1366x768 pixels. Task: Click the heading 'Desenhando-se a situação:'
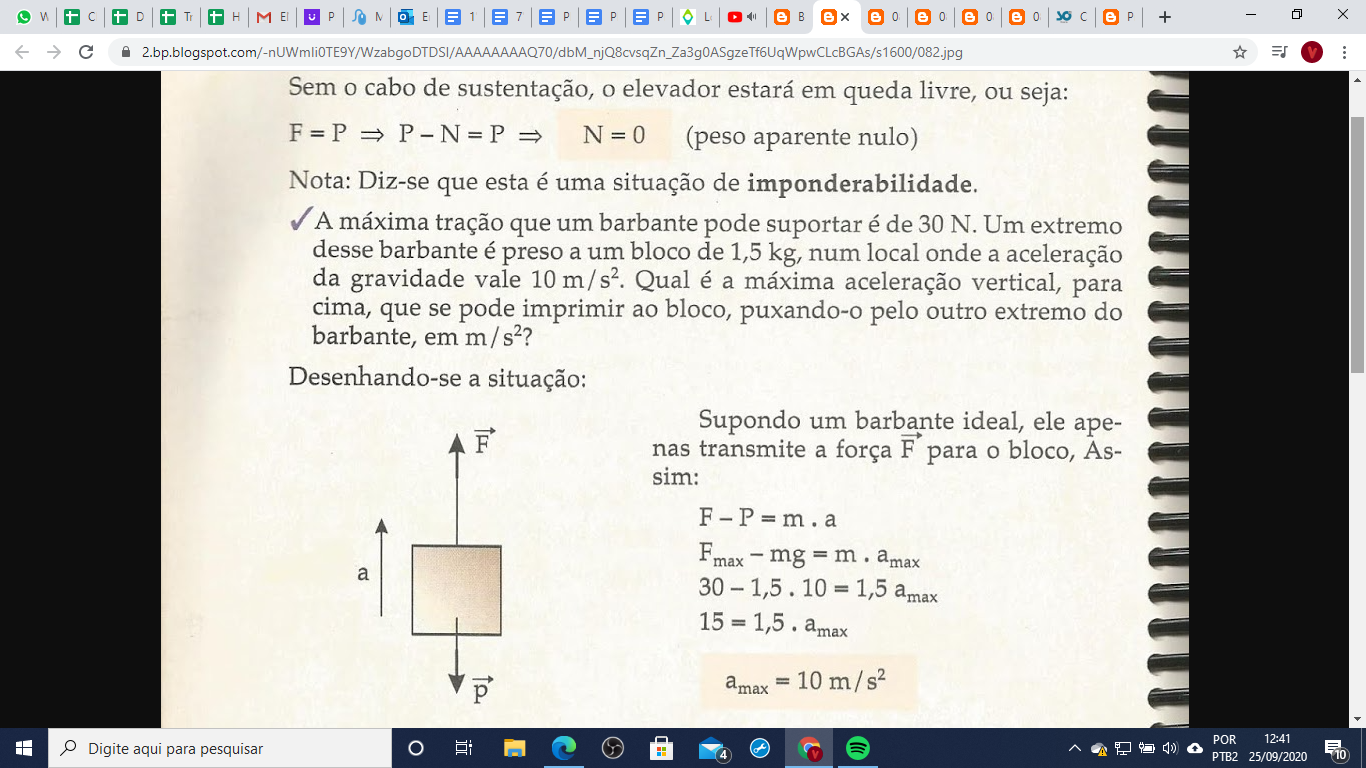tap(437, 378)
